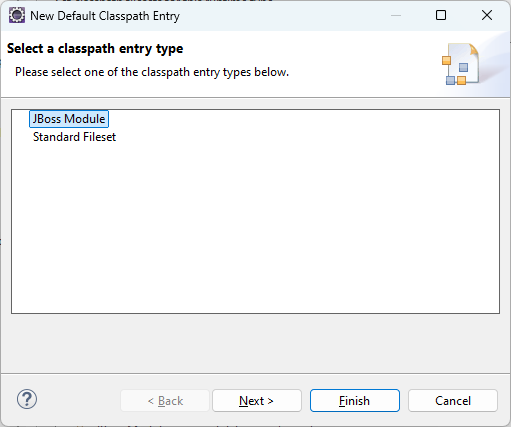Select the Standard Fileset entry type
The height and width of the screenshot is (427, 511).
point(74,137)
